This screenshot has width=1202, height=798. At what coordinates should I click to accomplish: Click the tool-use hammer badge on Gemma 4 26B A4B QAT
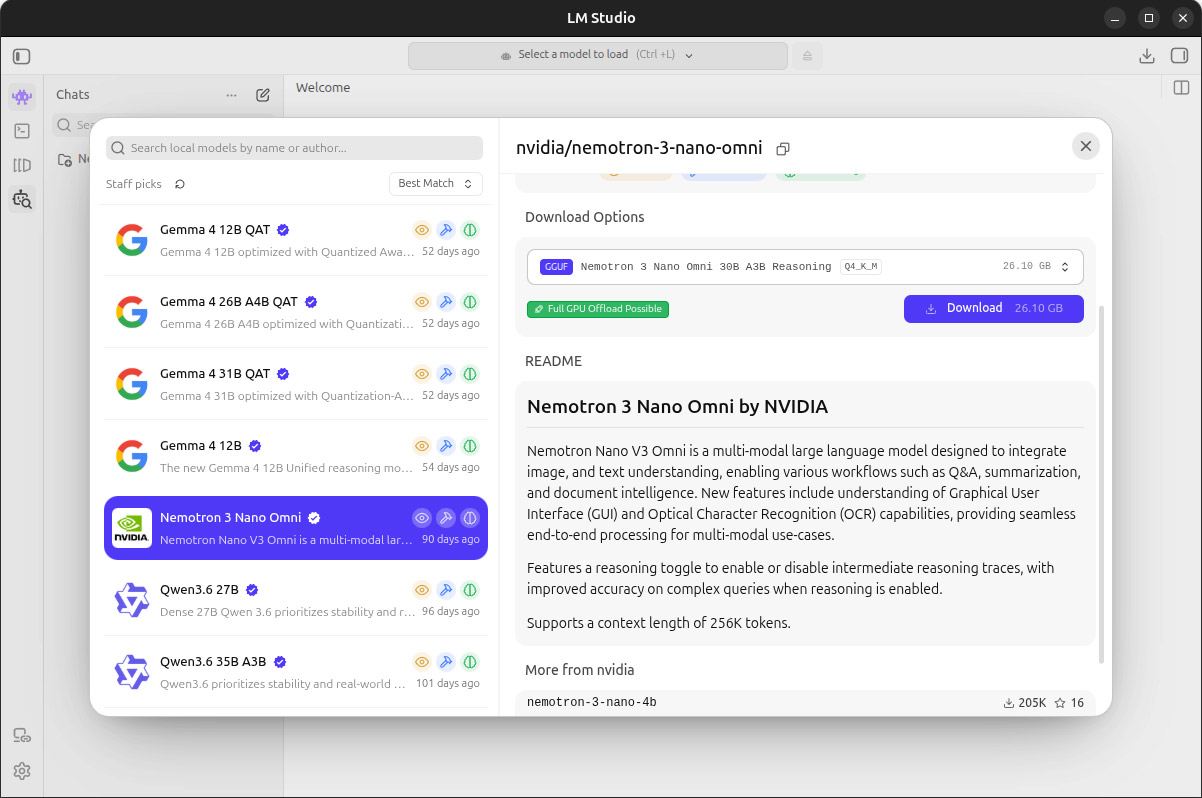click(x=446, y=302)
